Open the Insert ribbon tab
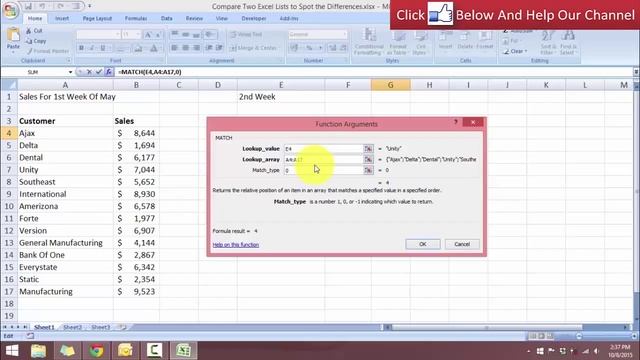The width and height of the screenshot is (640, 360). (x=62, y=18)
